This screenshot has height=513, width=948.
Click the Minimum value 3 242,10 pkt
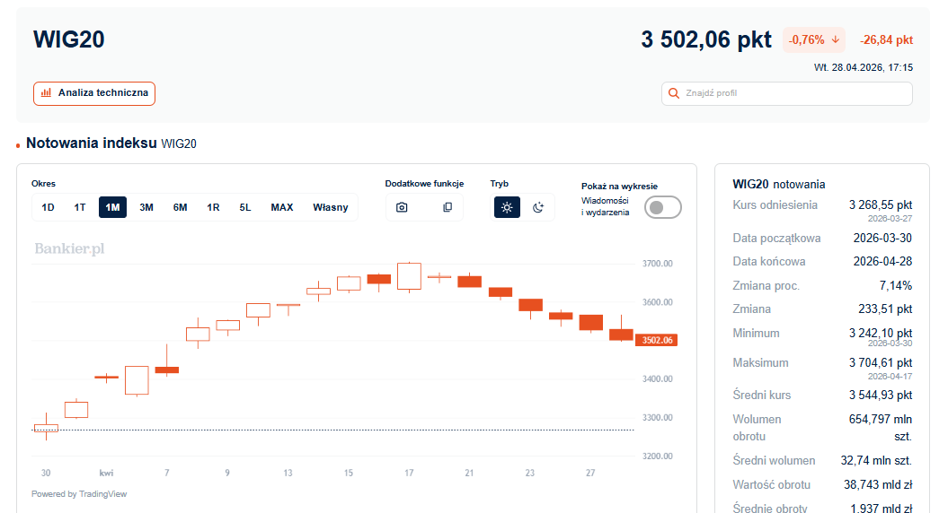point(880,333)
